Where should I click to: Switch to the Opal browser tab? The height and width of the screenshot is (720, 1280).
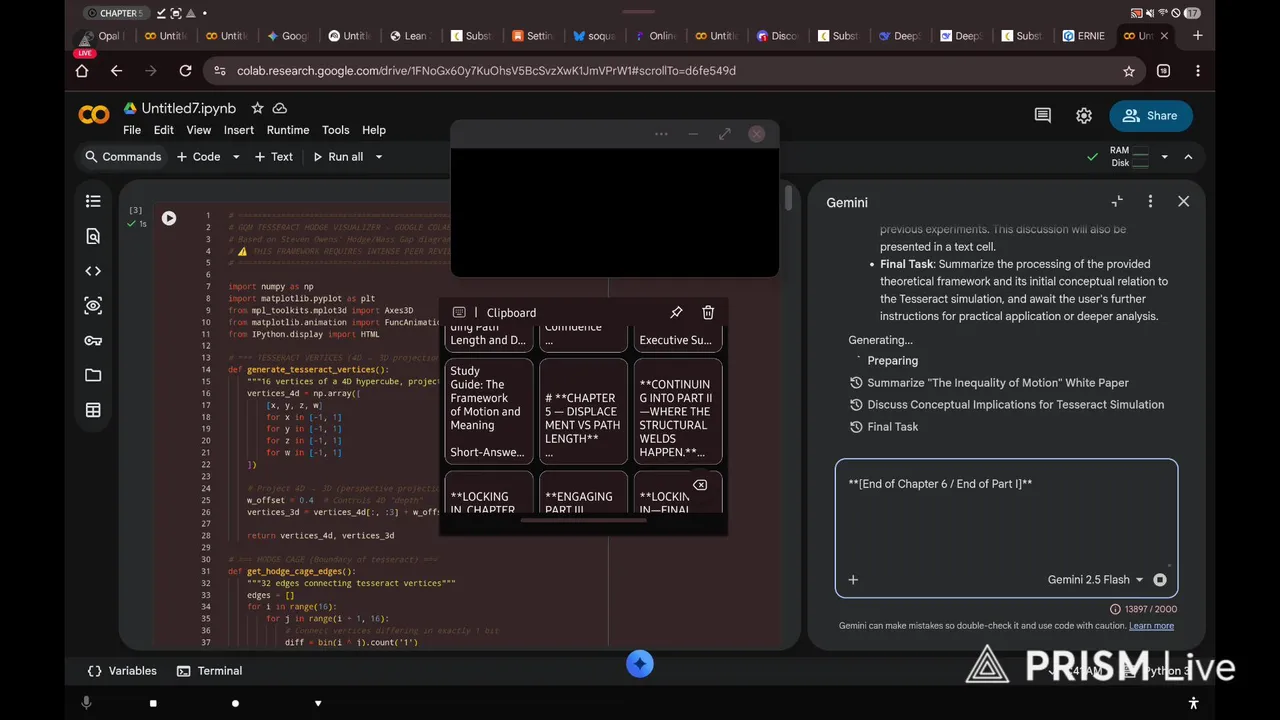[100, 36]
